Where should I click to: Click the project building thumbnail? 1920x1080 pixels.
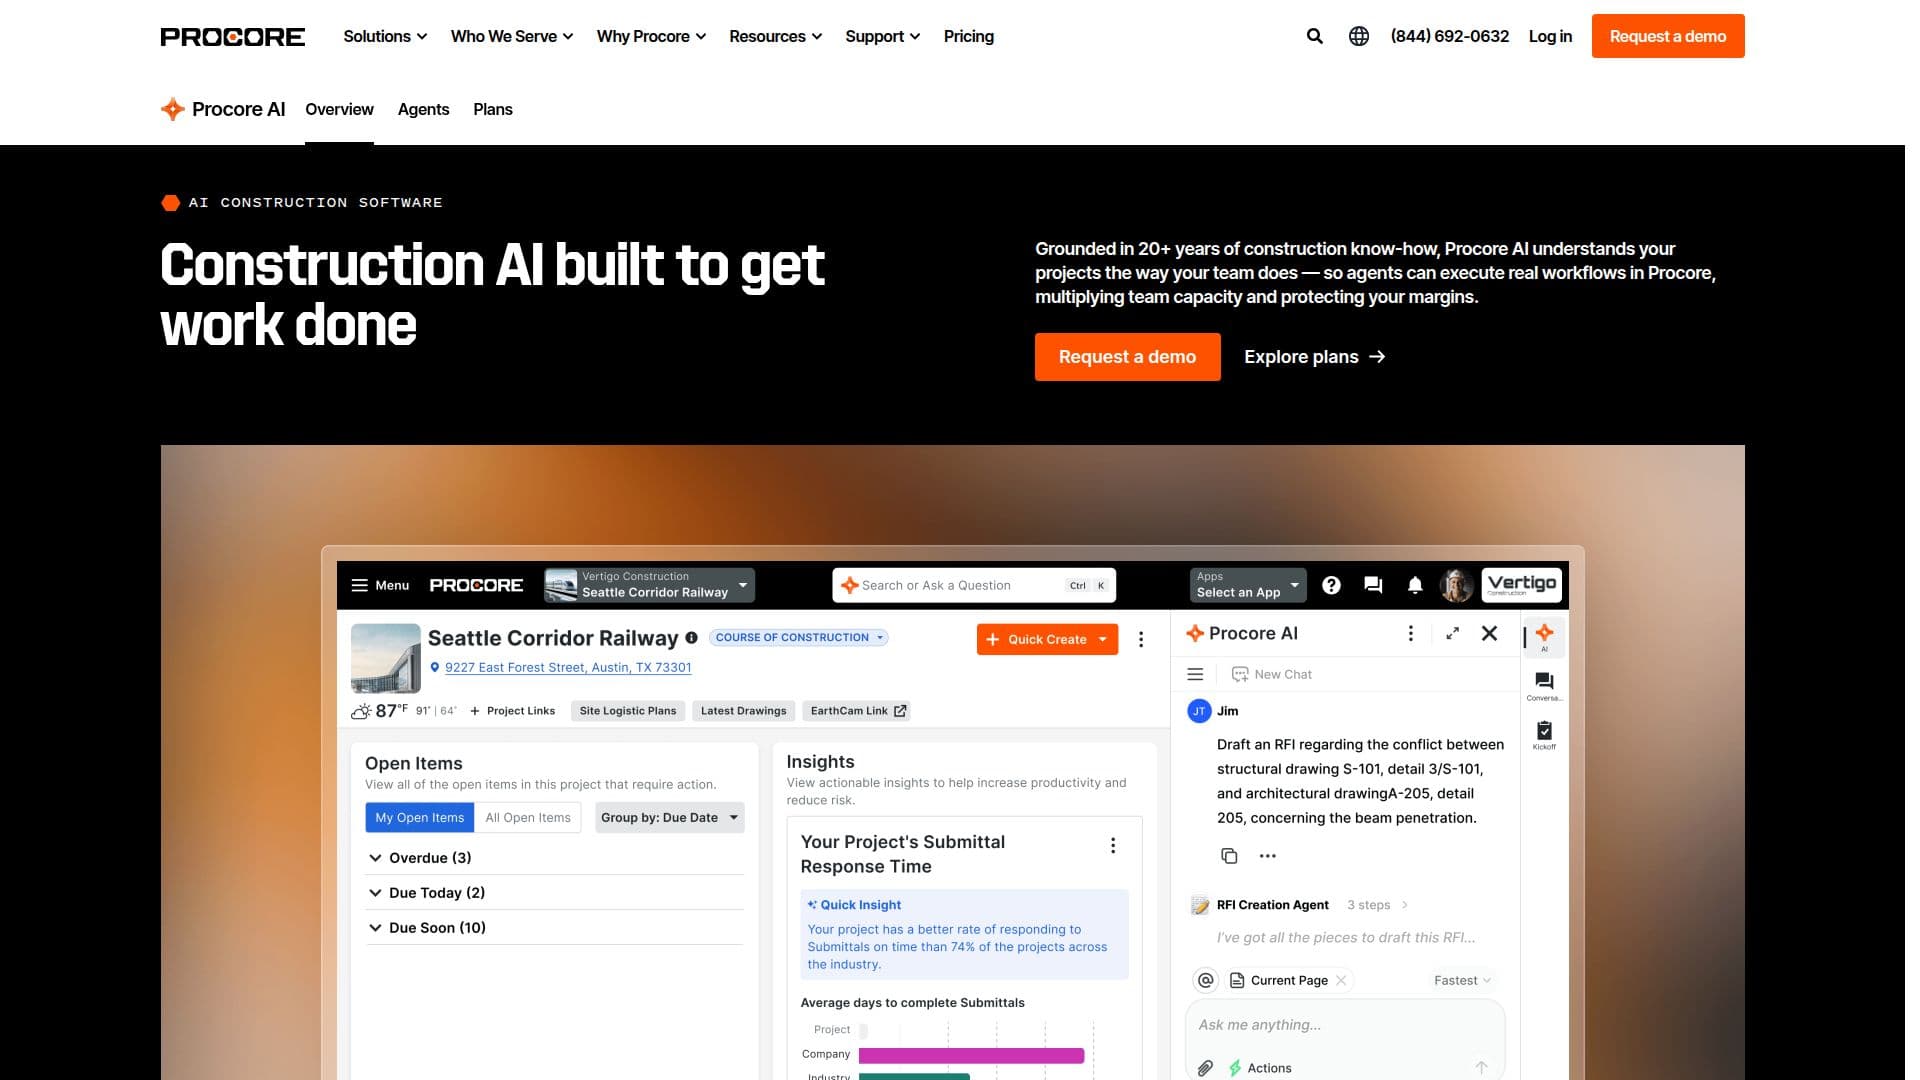[385, 658]
